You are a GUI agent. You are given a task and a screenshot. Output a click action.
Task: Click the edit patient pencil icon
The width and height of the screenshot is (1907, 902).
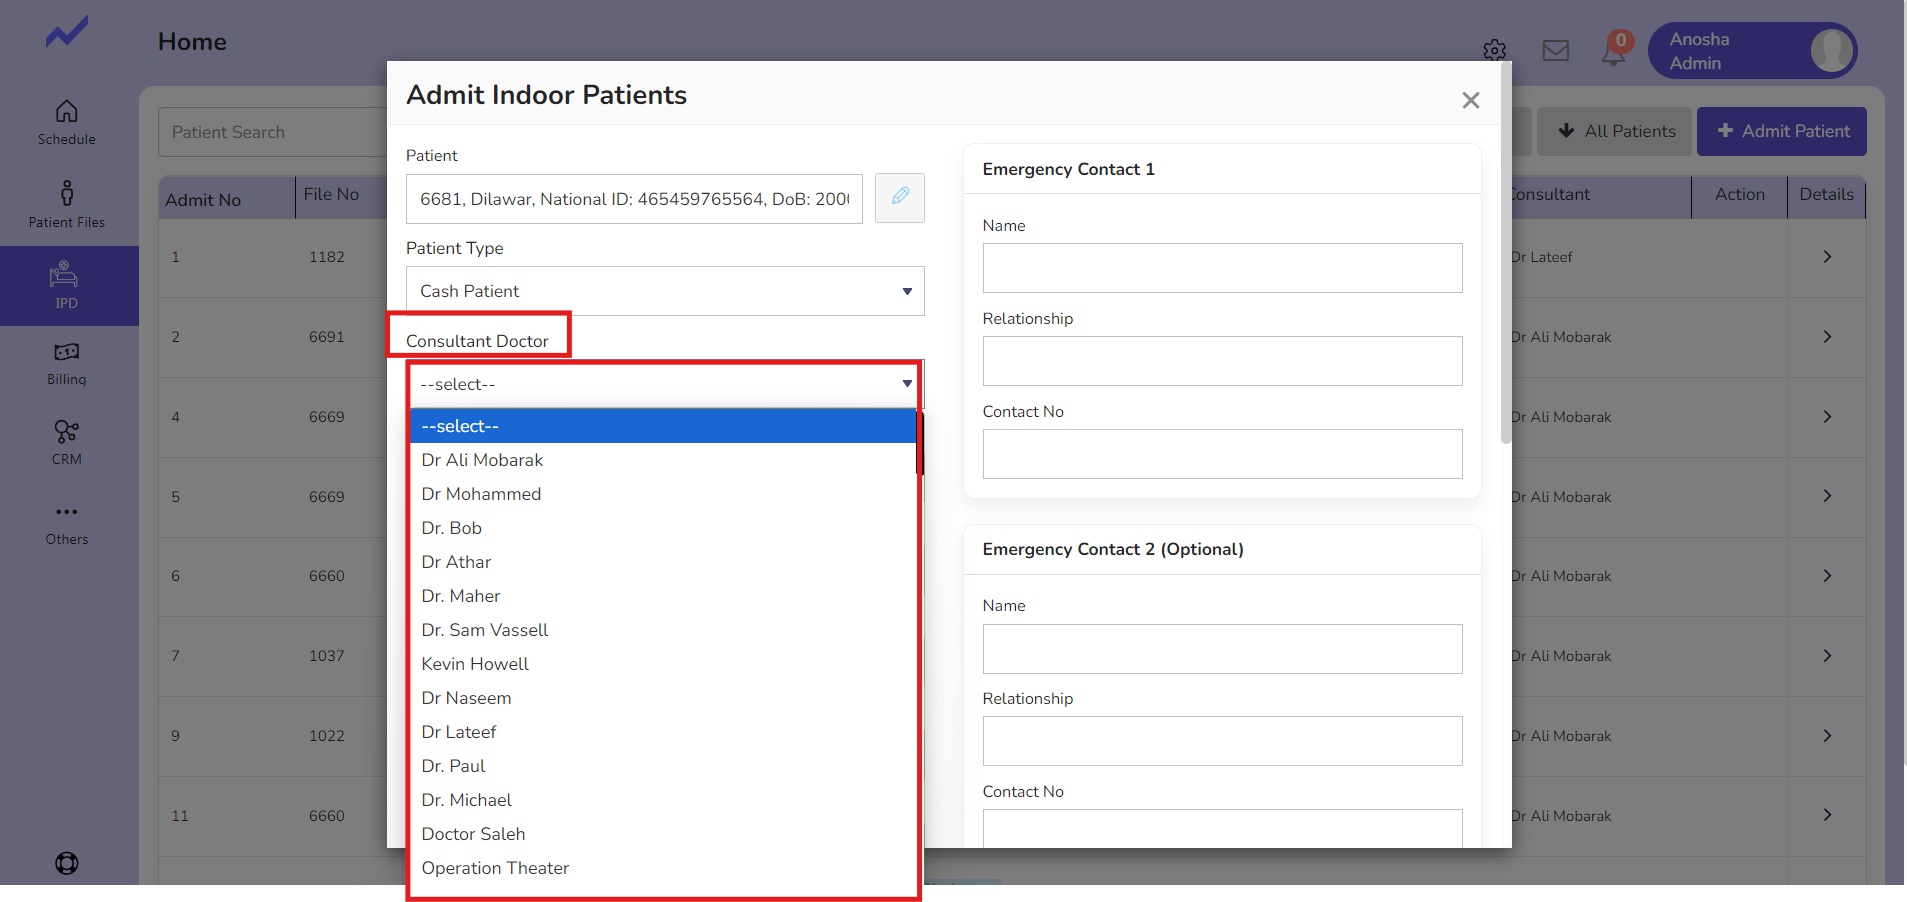(x=899, y=197)
